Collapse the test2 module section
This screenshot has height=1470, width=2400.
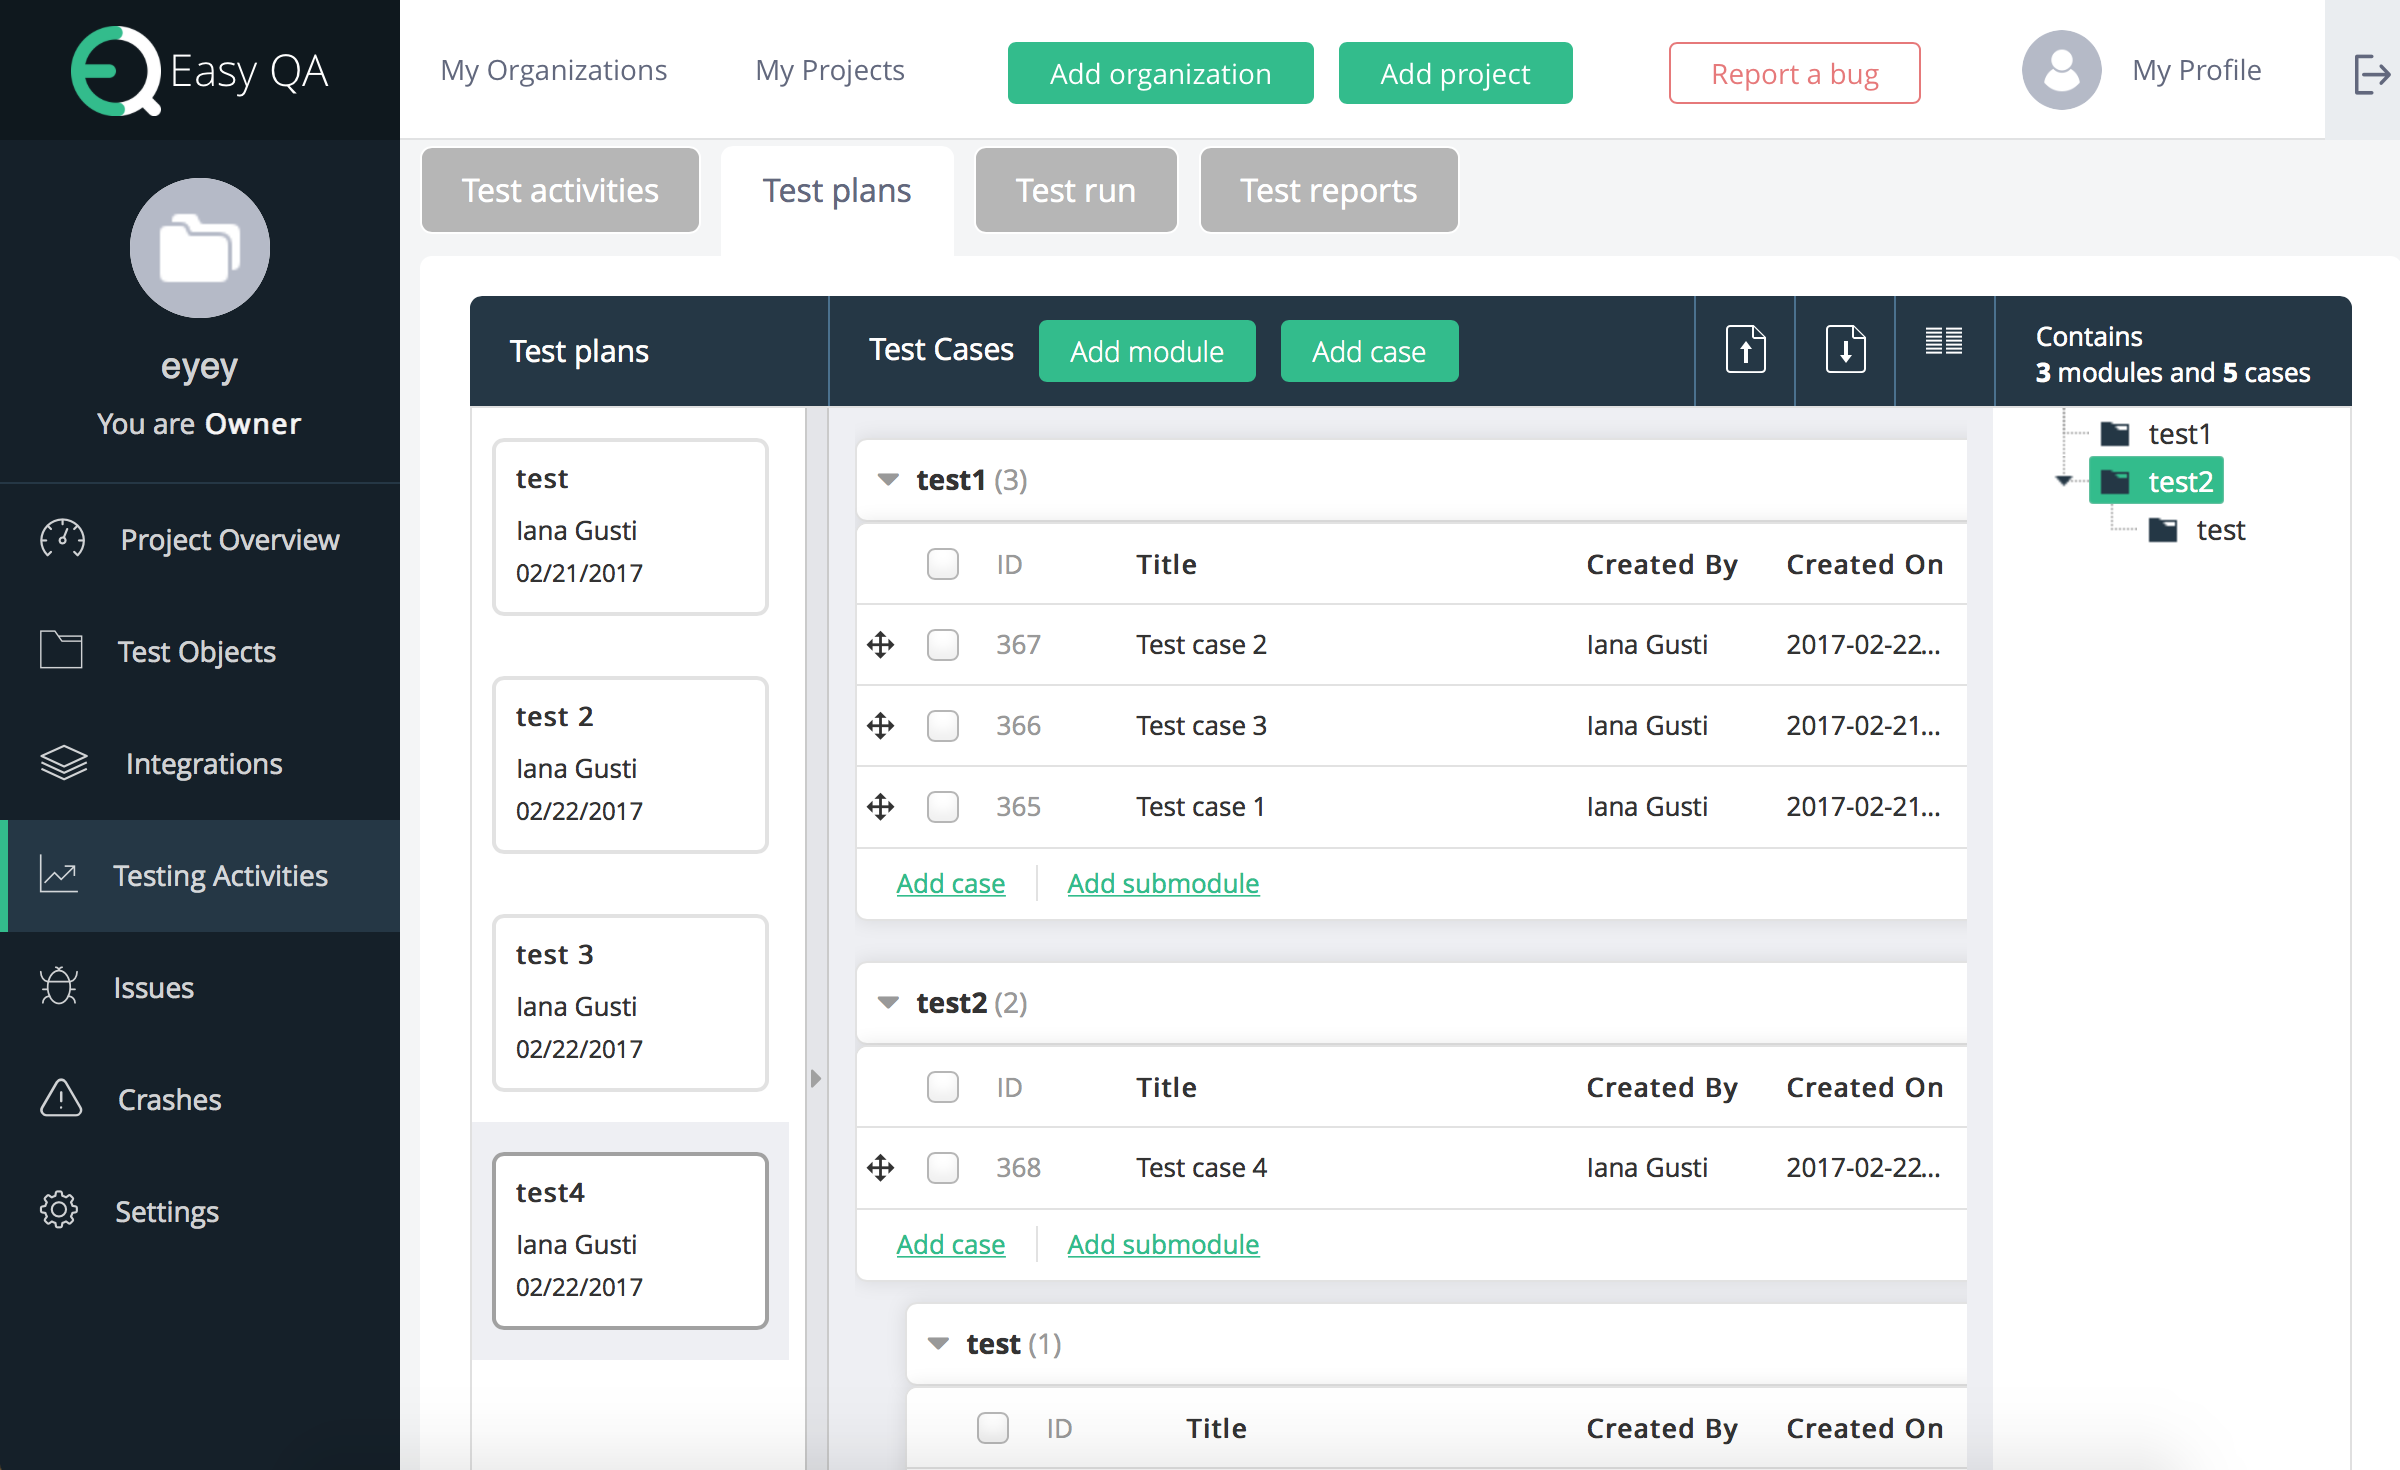(x=886, y=1002)
